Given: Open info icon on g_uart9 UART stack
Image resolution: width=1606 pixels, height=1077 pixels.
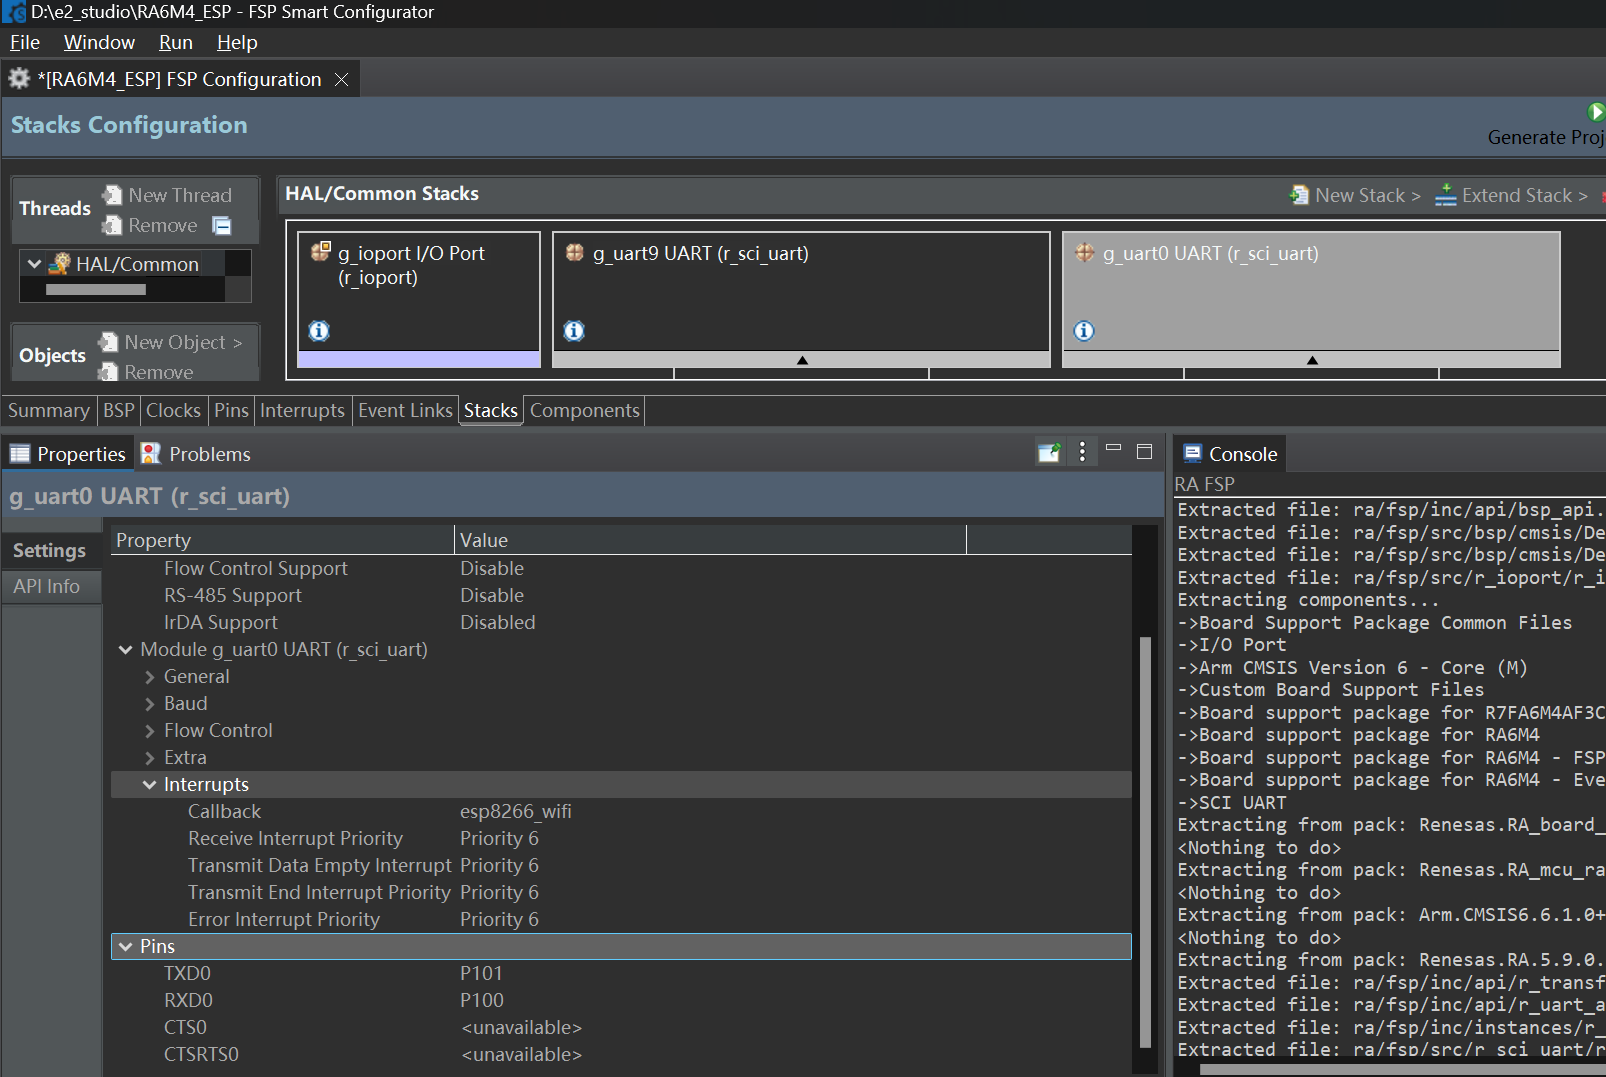Looking at the screenshot, I should pos(574,330).
